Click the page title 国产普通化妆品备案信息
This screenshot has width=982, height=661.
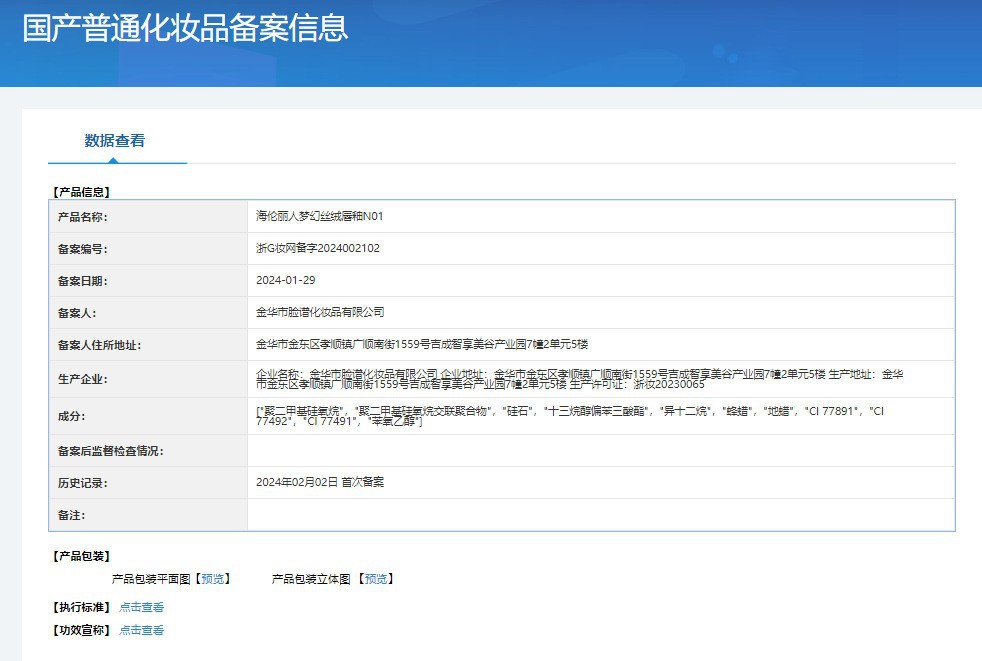click(x=185, y=30)
